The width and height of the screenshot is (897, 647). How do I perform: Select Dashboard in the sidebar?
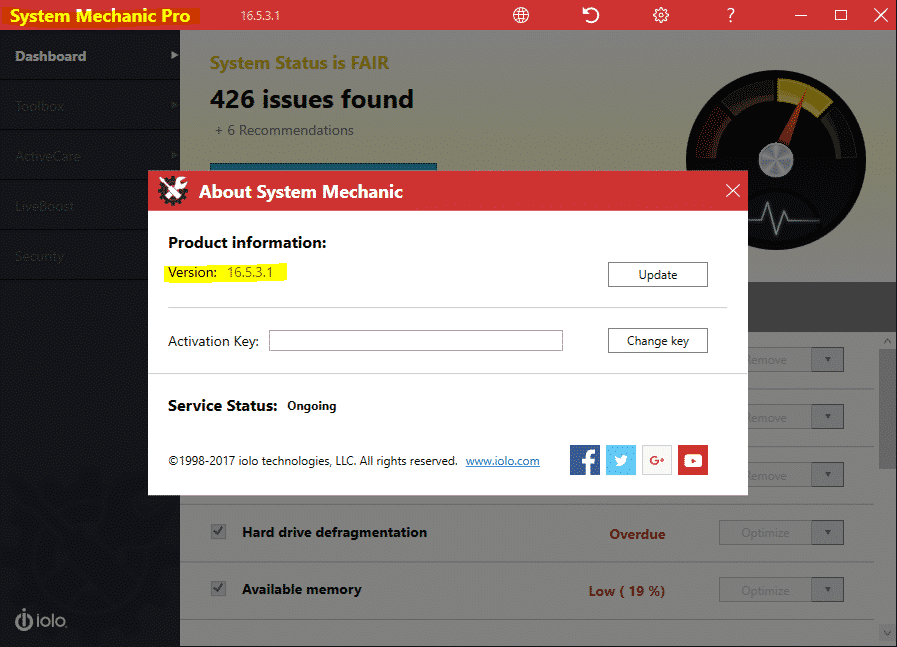coord(90,55)
